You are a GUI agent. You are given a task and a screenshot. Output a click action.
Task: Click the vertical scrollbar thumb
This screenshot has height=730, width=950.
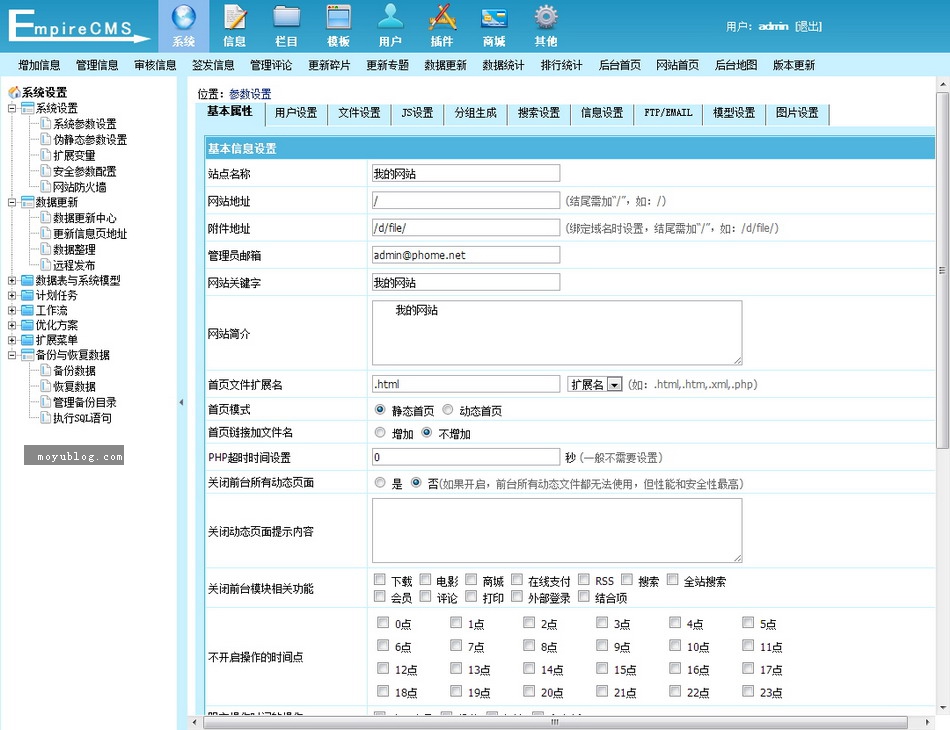tap(942, 270)
